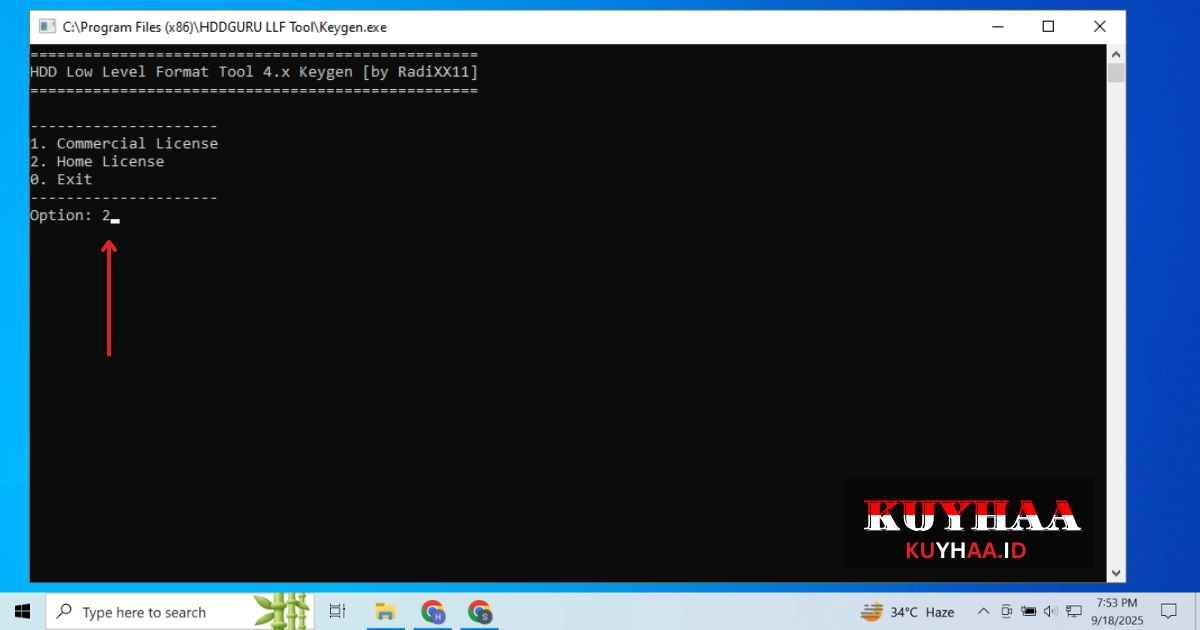
Task: Minimize the Keygen.exe console window
Action: pyautogui.click(x=997, y=27)
